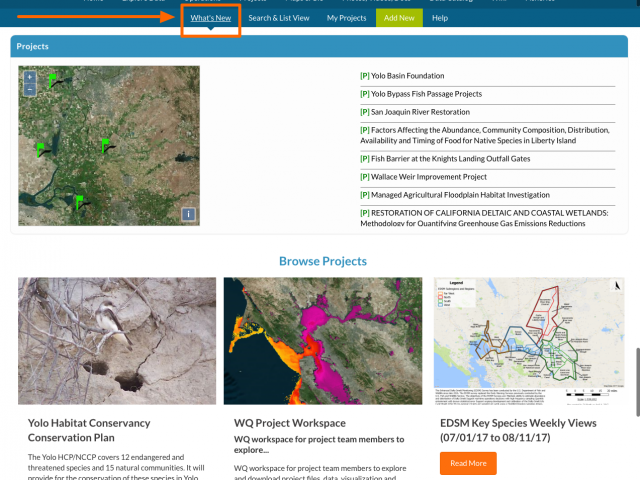This screenshot has width=640, height=480.
Task: Select the green flag nearest the zoom buttons
Action: pos(53,80)
